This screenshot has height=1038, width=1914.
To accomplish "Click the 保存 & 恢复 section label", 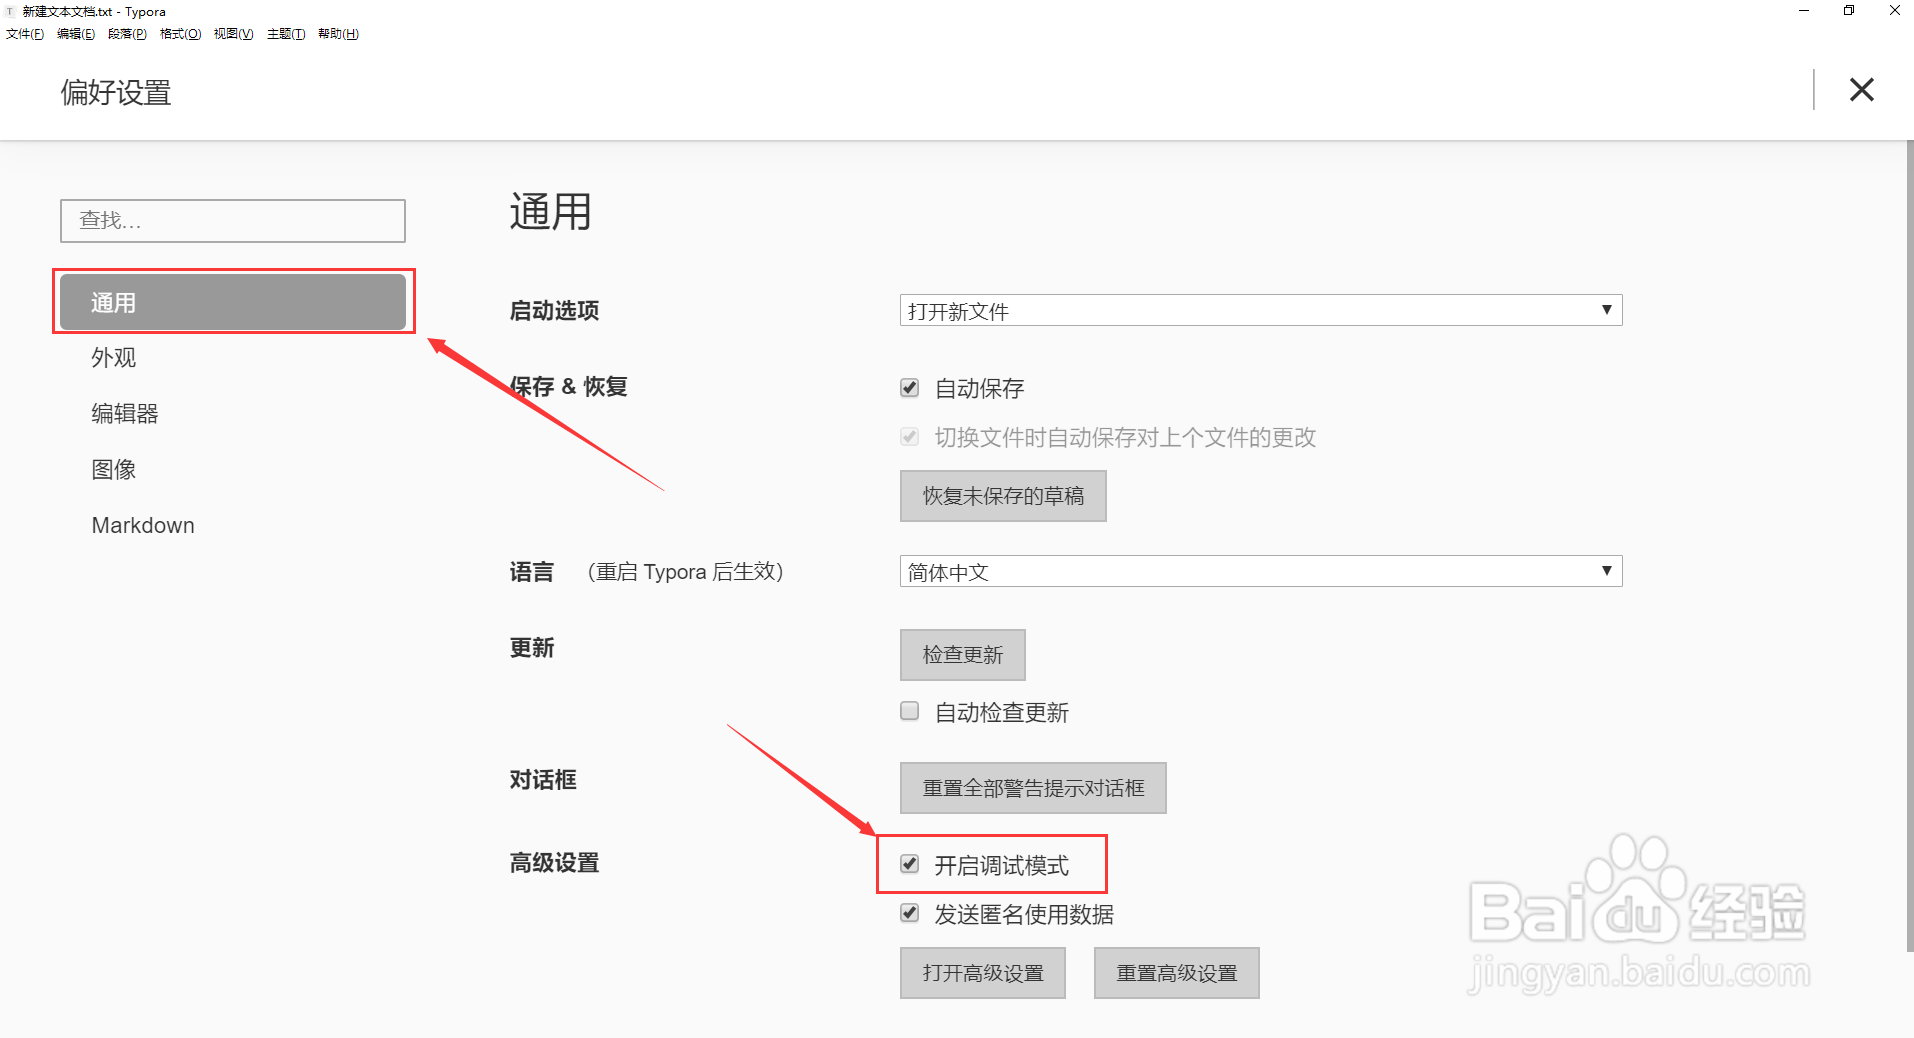I will coord(568,387).
